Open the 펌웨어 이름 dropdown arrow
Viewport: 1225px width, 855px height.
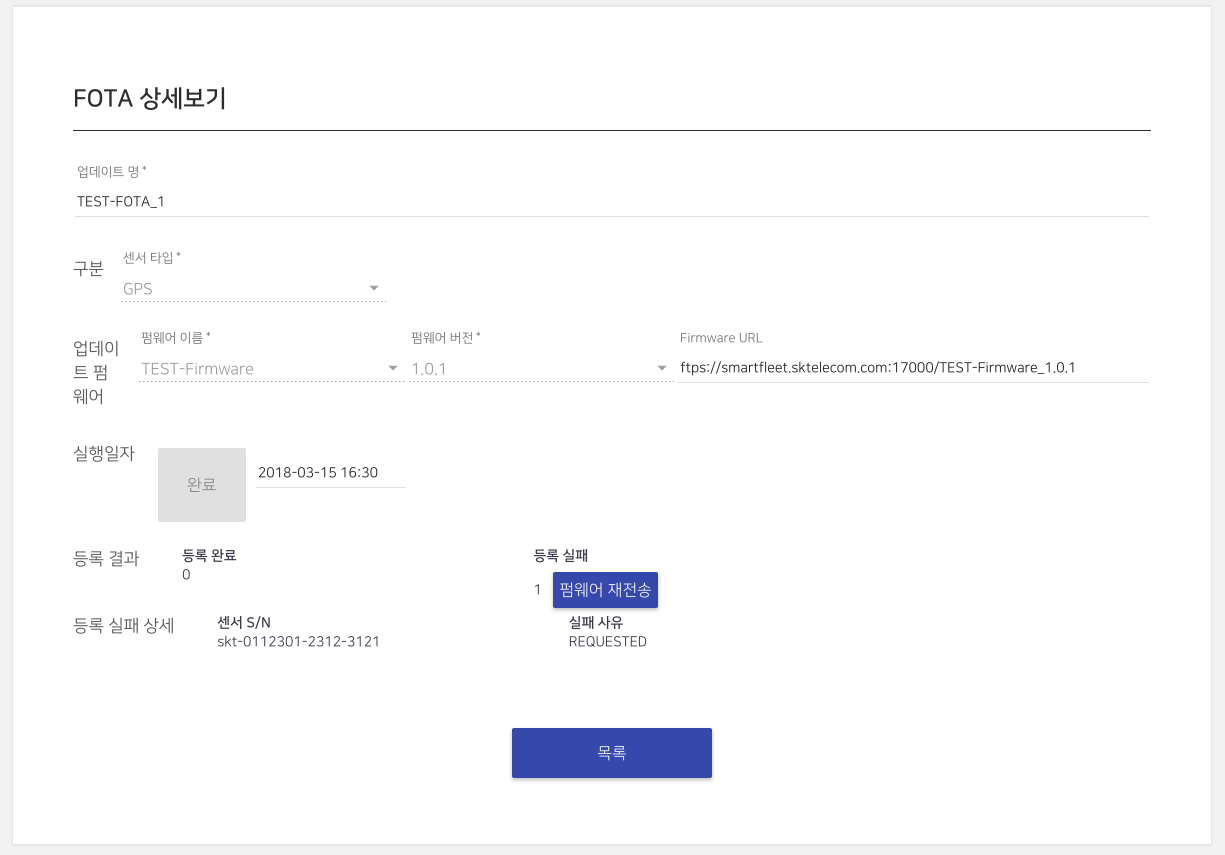tap(393, 369)
